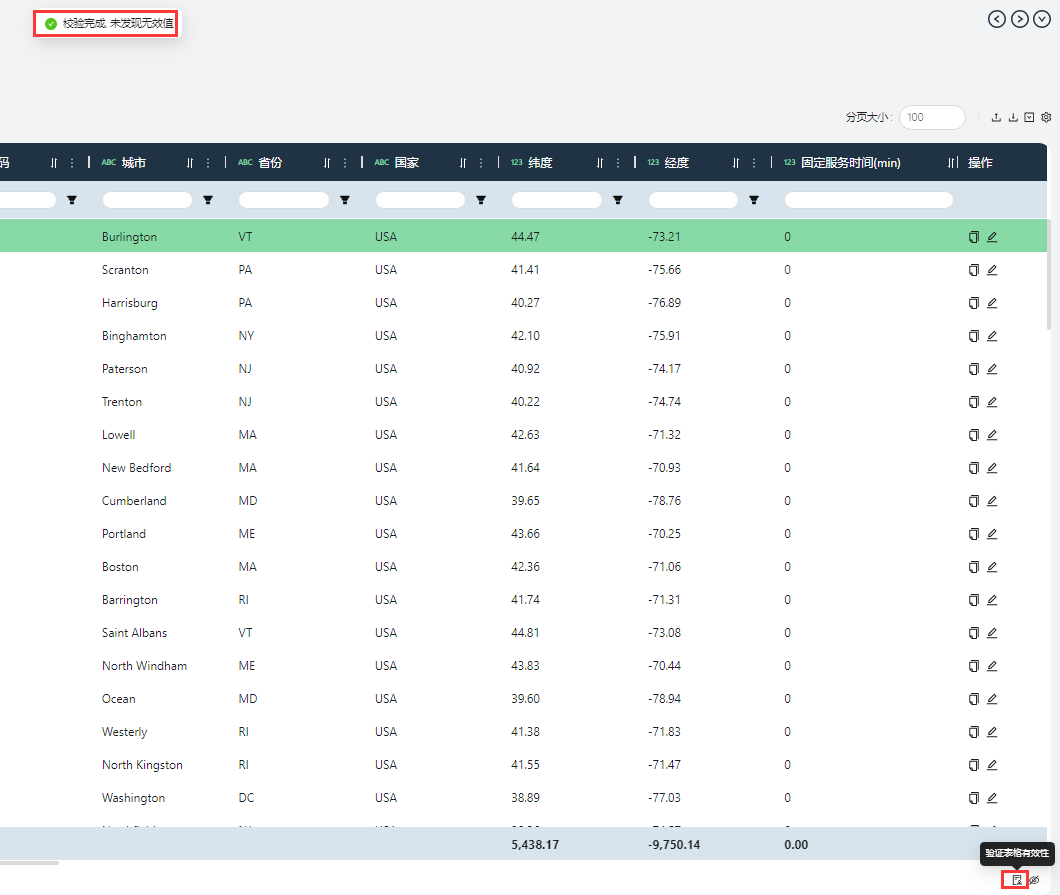
Task: Copy the Burlington row
Action: pyautogui.click(x=973, y=237)
